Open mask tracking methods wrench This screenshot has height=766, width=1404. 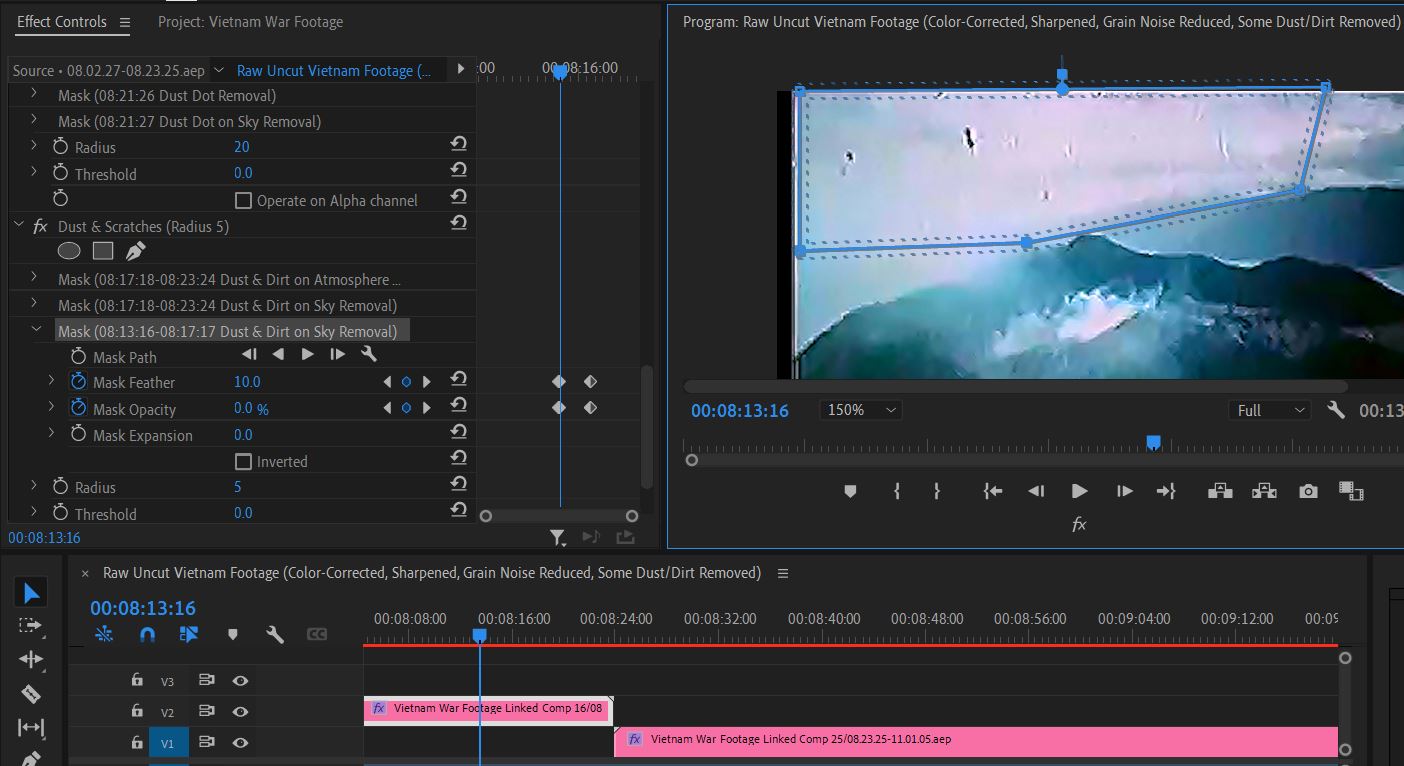(368, 354)
